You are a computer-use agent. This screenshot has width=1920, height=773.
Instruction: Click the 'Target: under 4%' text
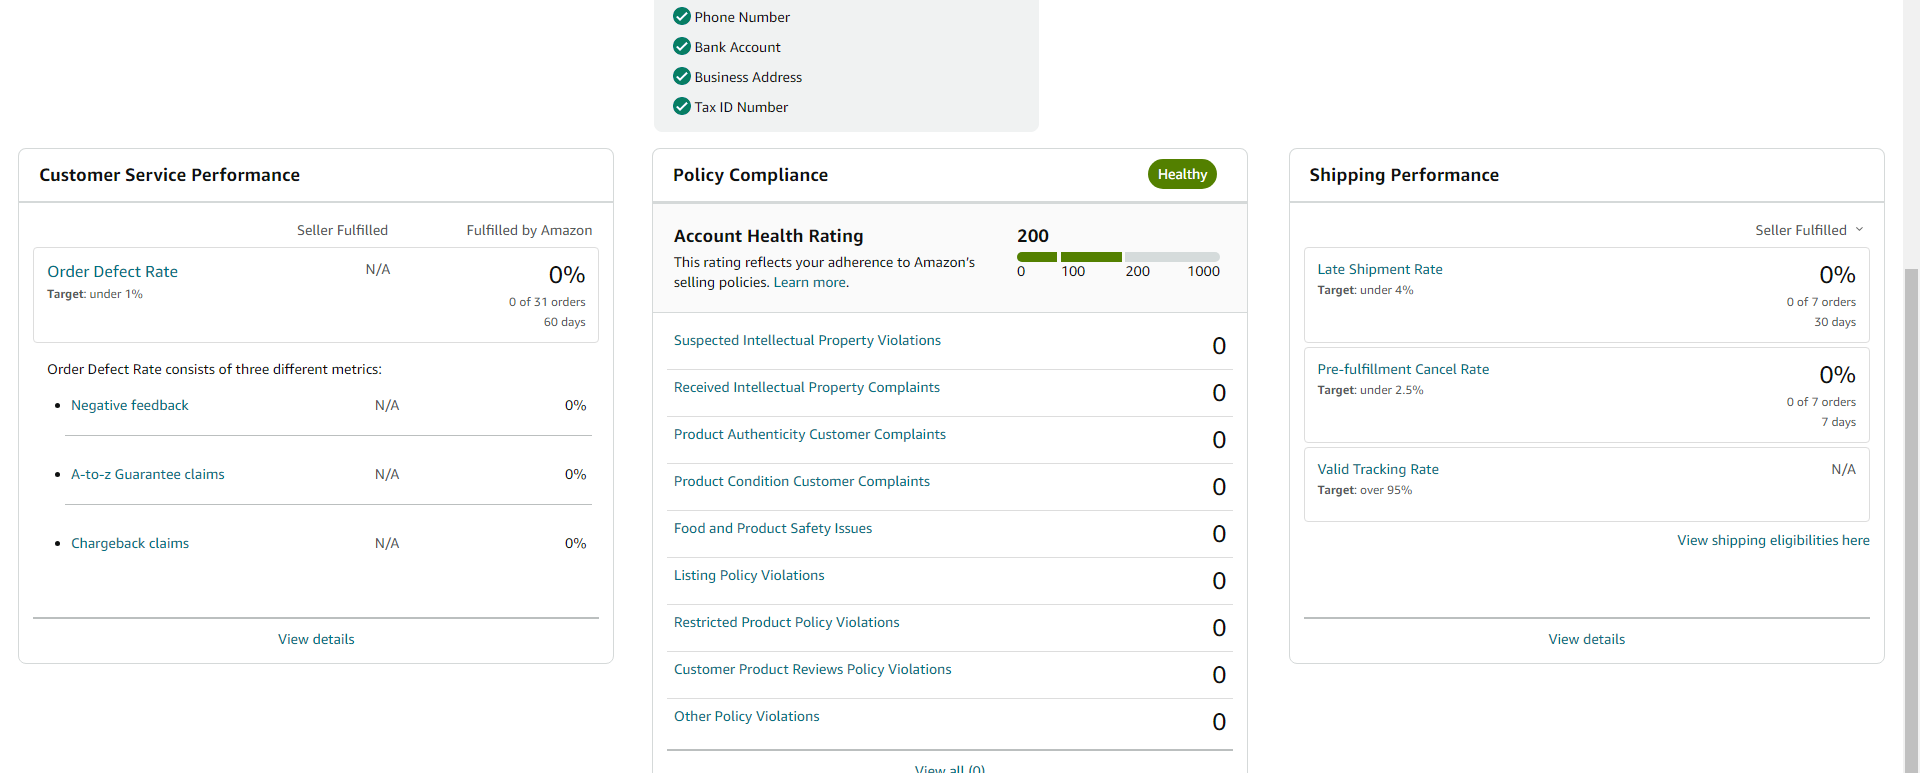tap(1365, 290)
